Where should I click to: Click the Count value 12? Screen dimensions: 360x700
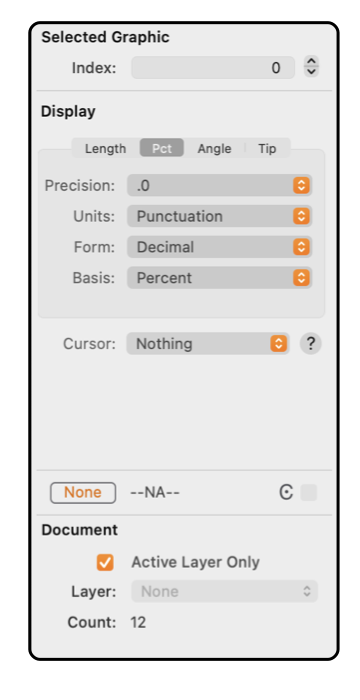click(138, 622)
